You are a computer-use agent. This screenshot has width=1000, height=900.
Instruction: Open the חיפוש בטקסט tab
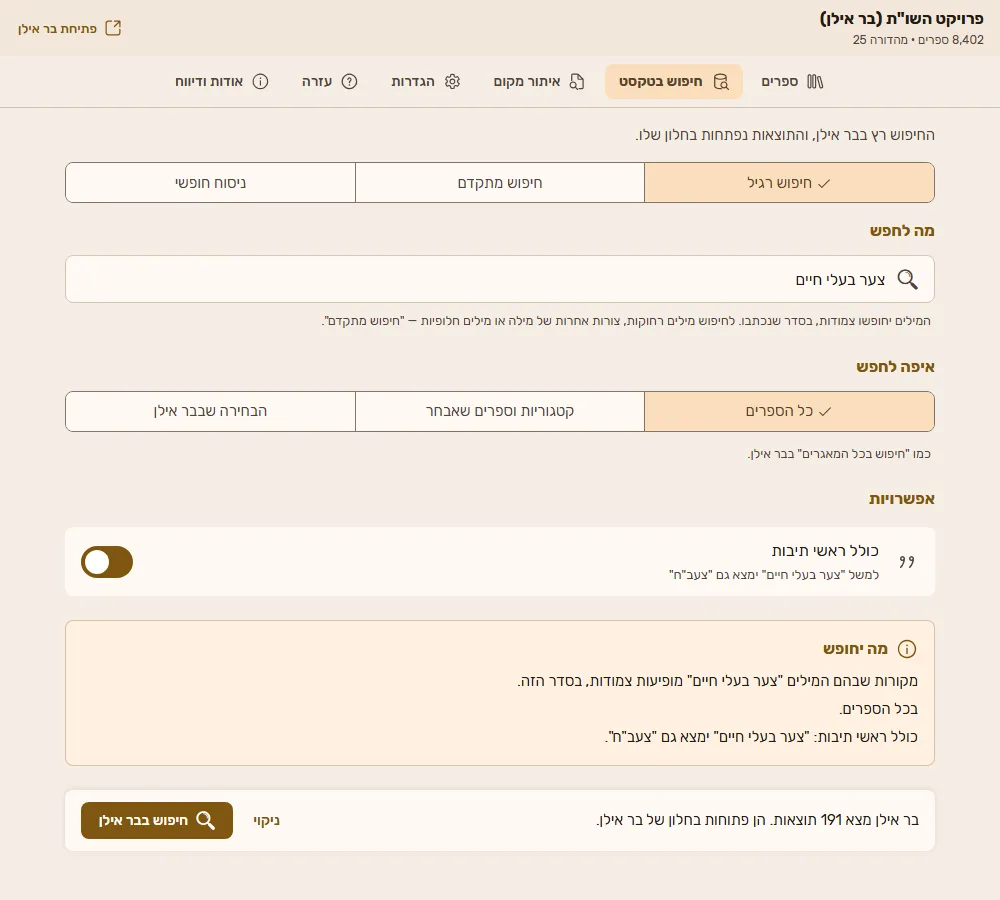click(x=674, y=82)
